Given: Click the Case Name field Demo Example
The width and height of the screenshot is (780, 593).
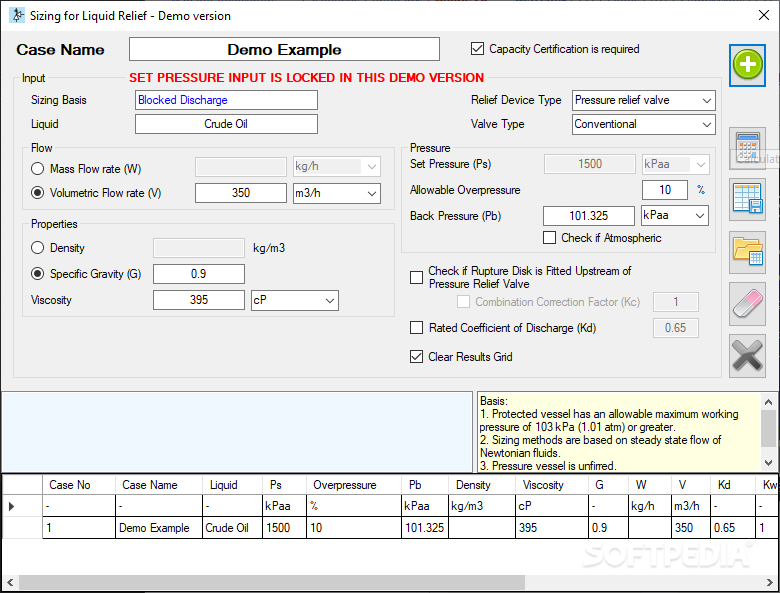Looking at the screenshot, I should point(284,49).
